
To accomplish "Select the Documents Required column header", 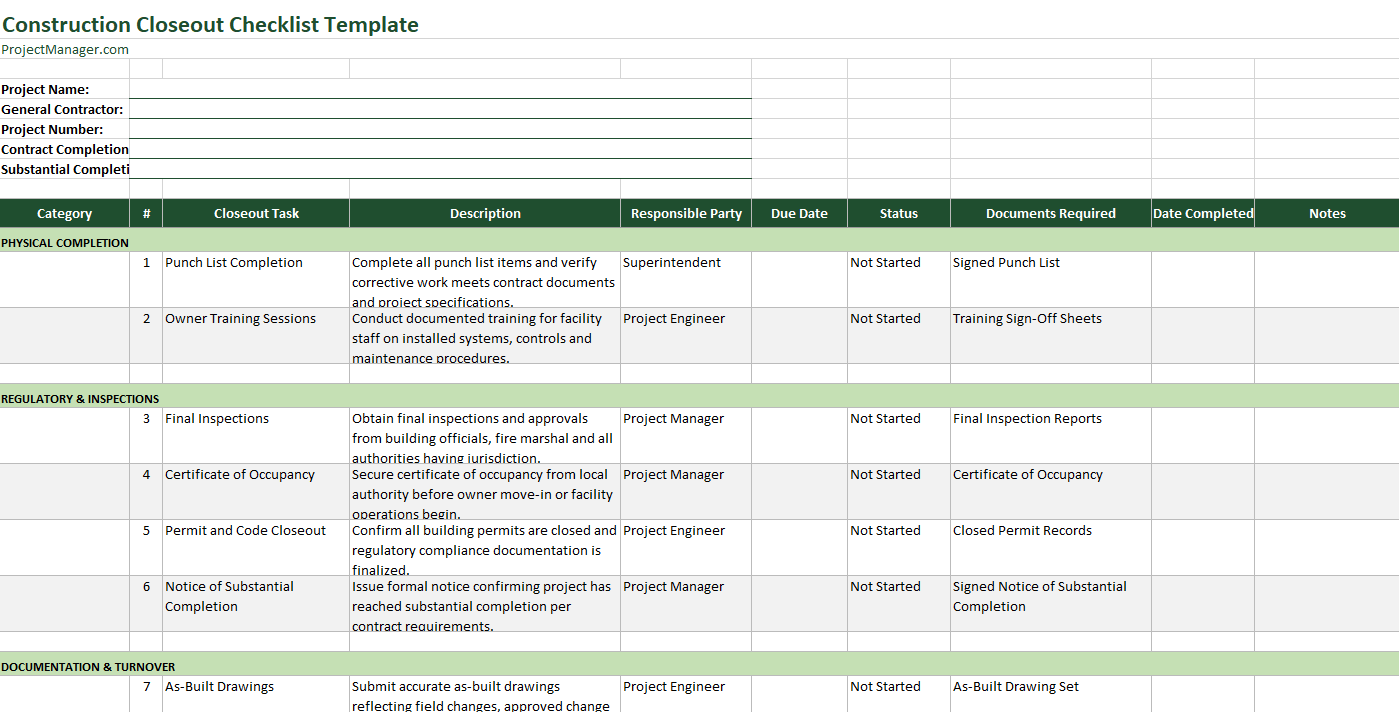I will pyautogui.click(x=1051, y=213).
